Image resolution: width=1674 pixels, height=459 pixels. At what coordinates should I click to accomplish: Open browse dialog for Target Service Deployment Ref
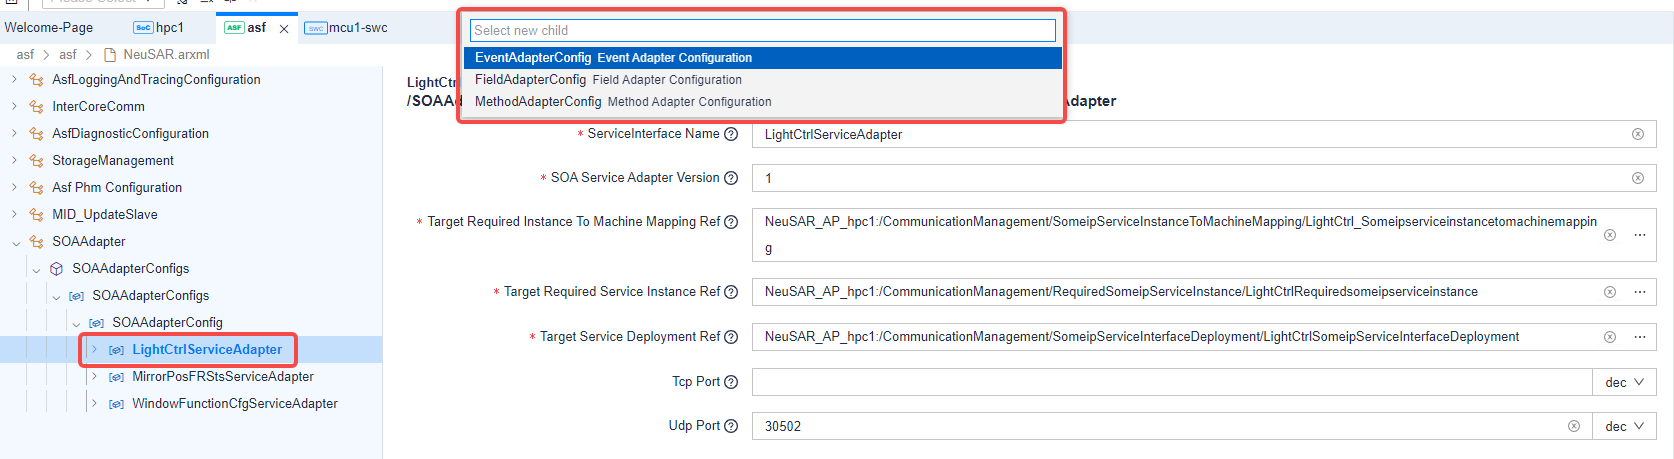(x=1639, y=337)
